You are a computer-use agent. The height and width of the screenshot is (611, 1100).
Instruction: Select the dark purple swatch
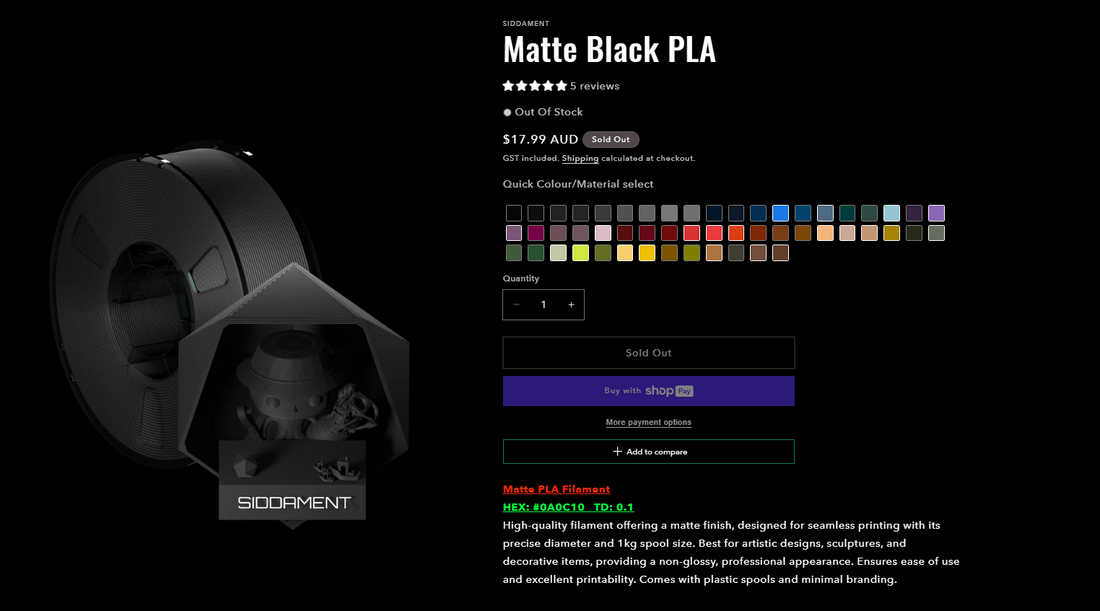[x=913, y=213]
